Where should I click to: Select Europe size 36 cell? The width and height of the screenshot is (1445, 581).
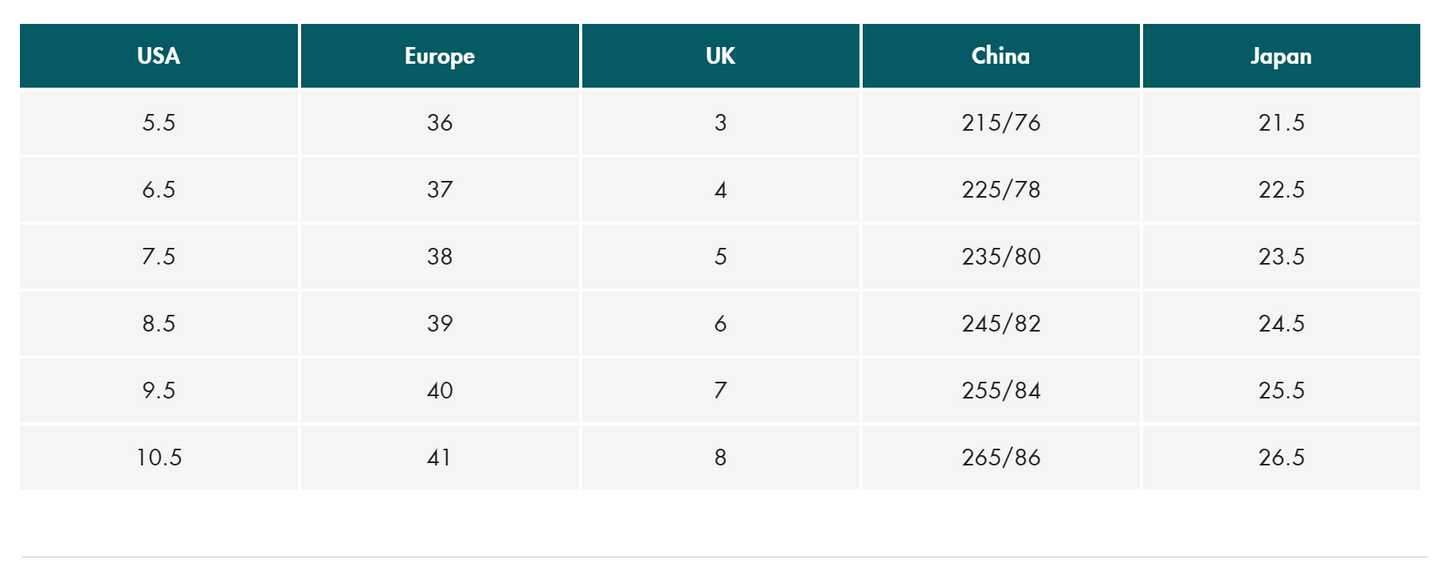[x=440, y=123]
